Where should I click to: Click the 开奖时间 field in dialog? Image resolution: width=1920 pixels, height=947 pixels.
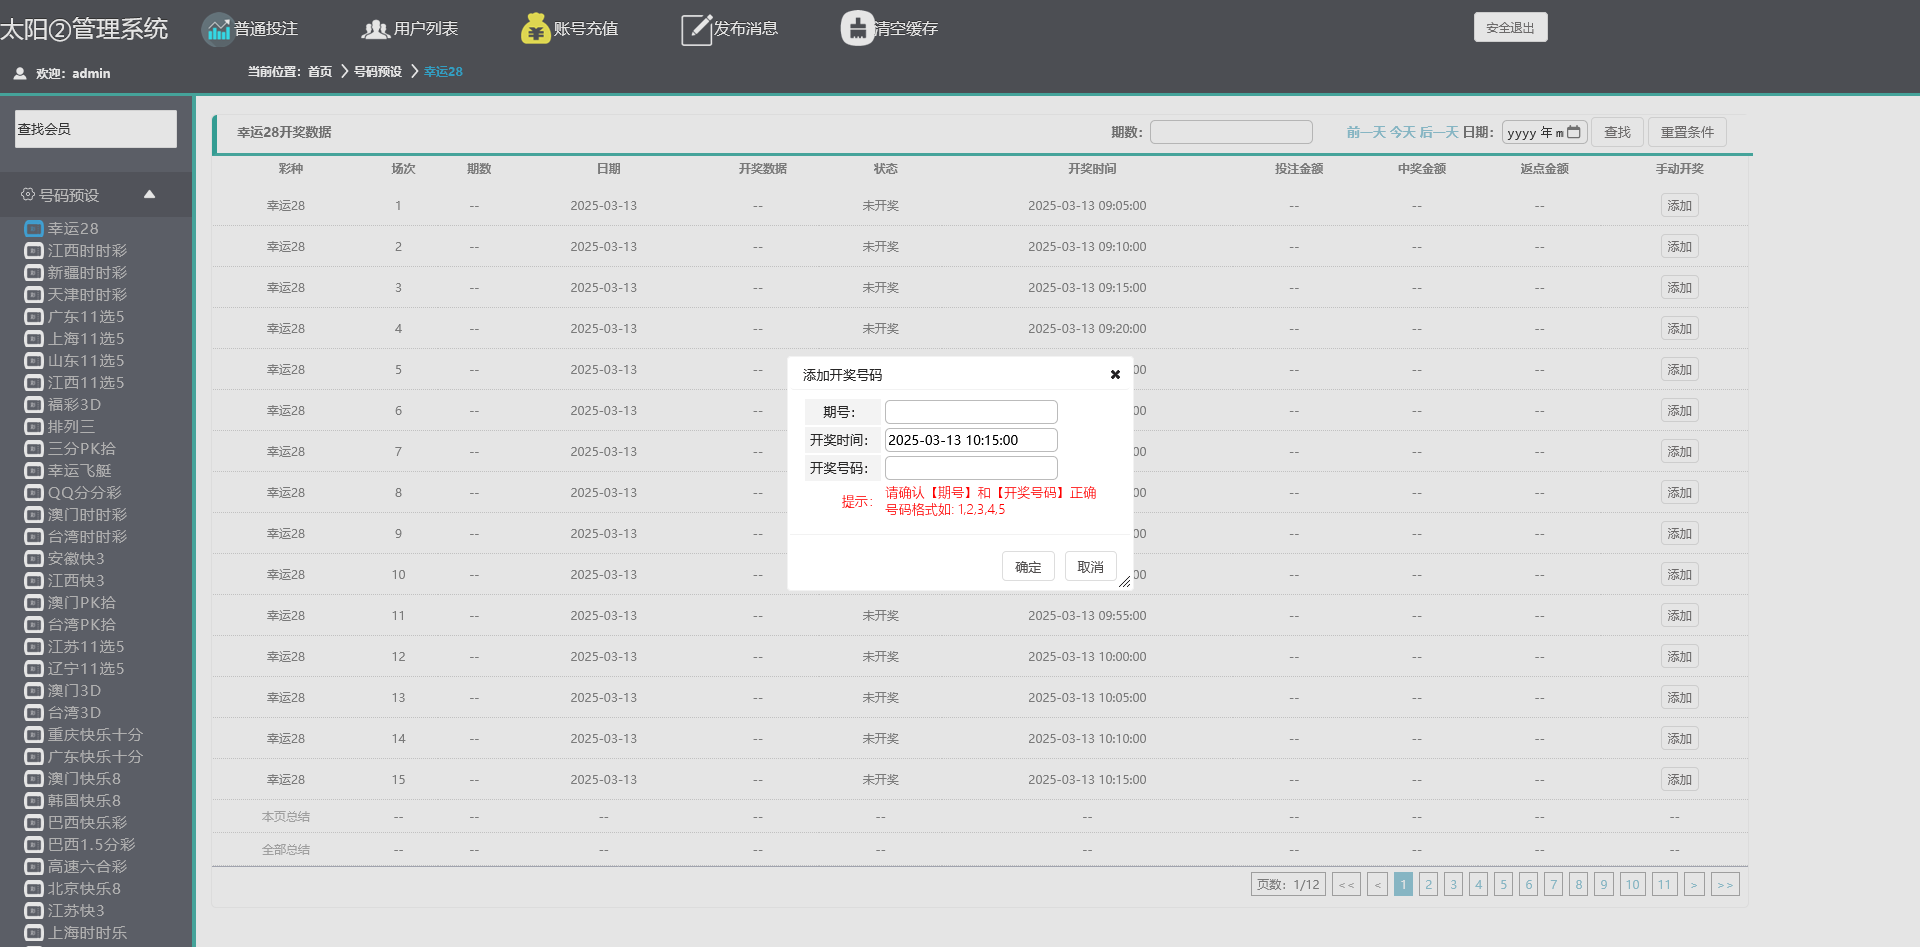point(971,440)
